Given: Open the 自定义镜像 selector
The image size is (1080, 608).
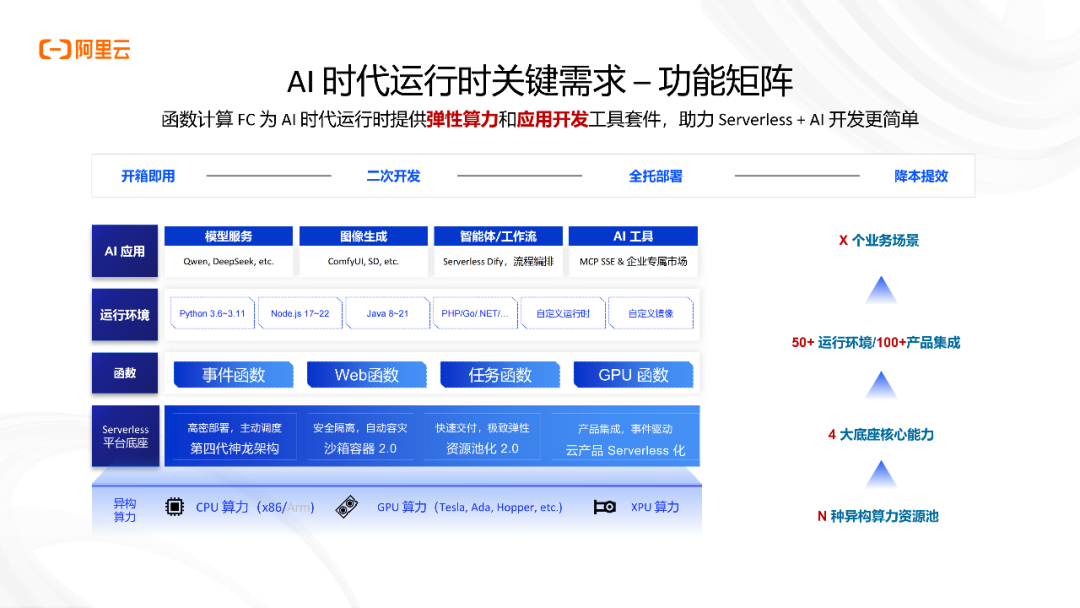Looking at the screenshot, I should point(652,313).
